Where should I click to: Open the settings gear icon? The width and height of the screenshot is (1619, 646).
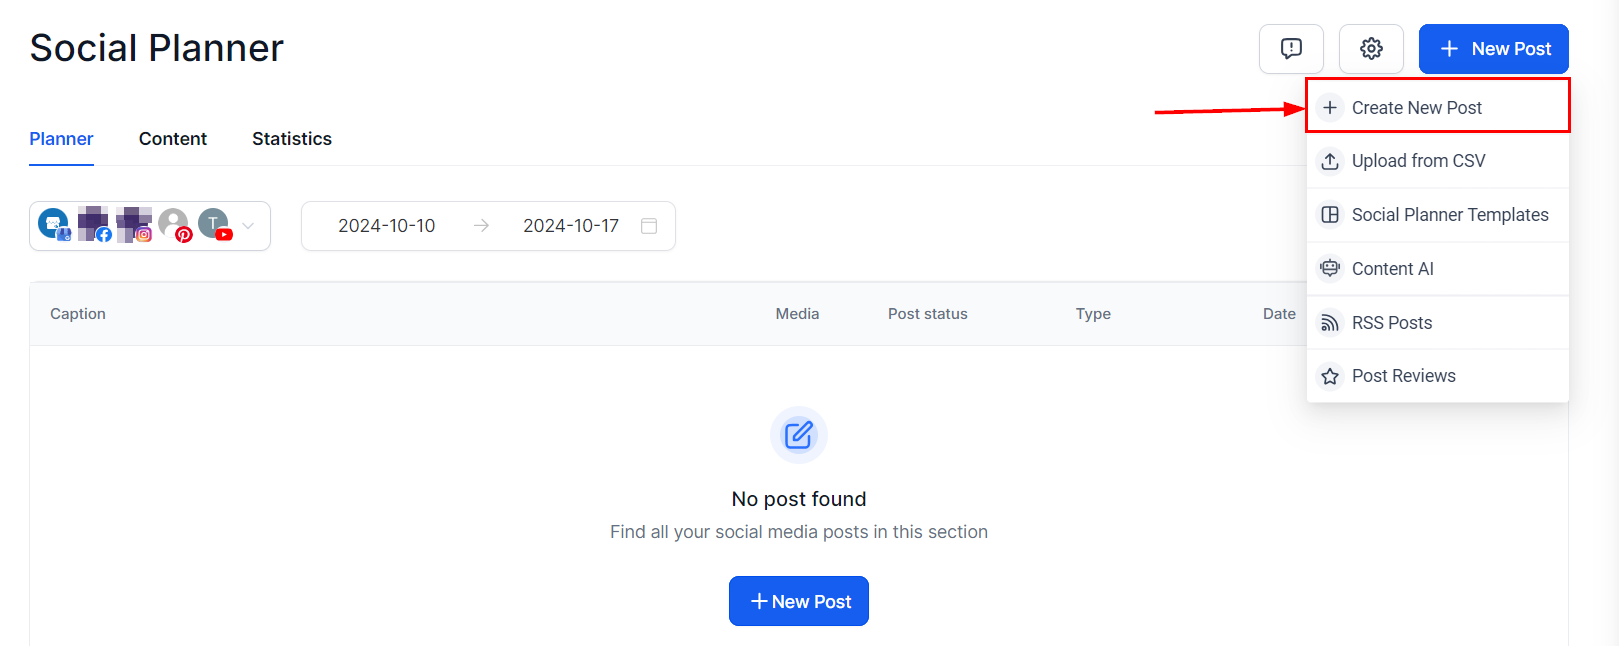pos(1371,49)
